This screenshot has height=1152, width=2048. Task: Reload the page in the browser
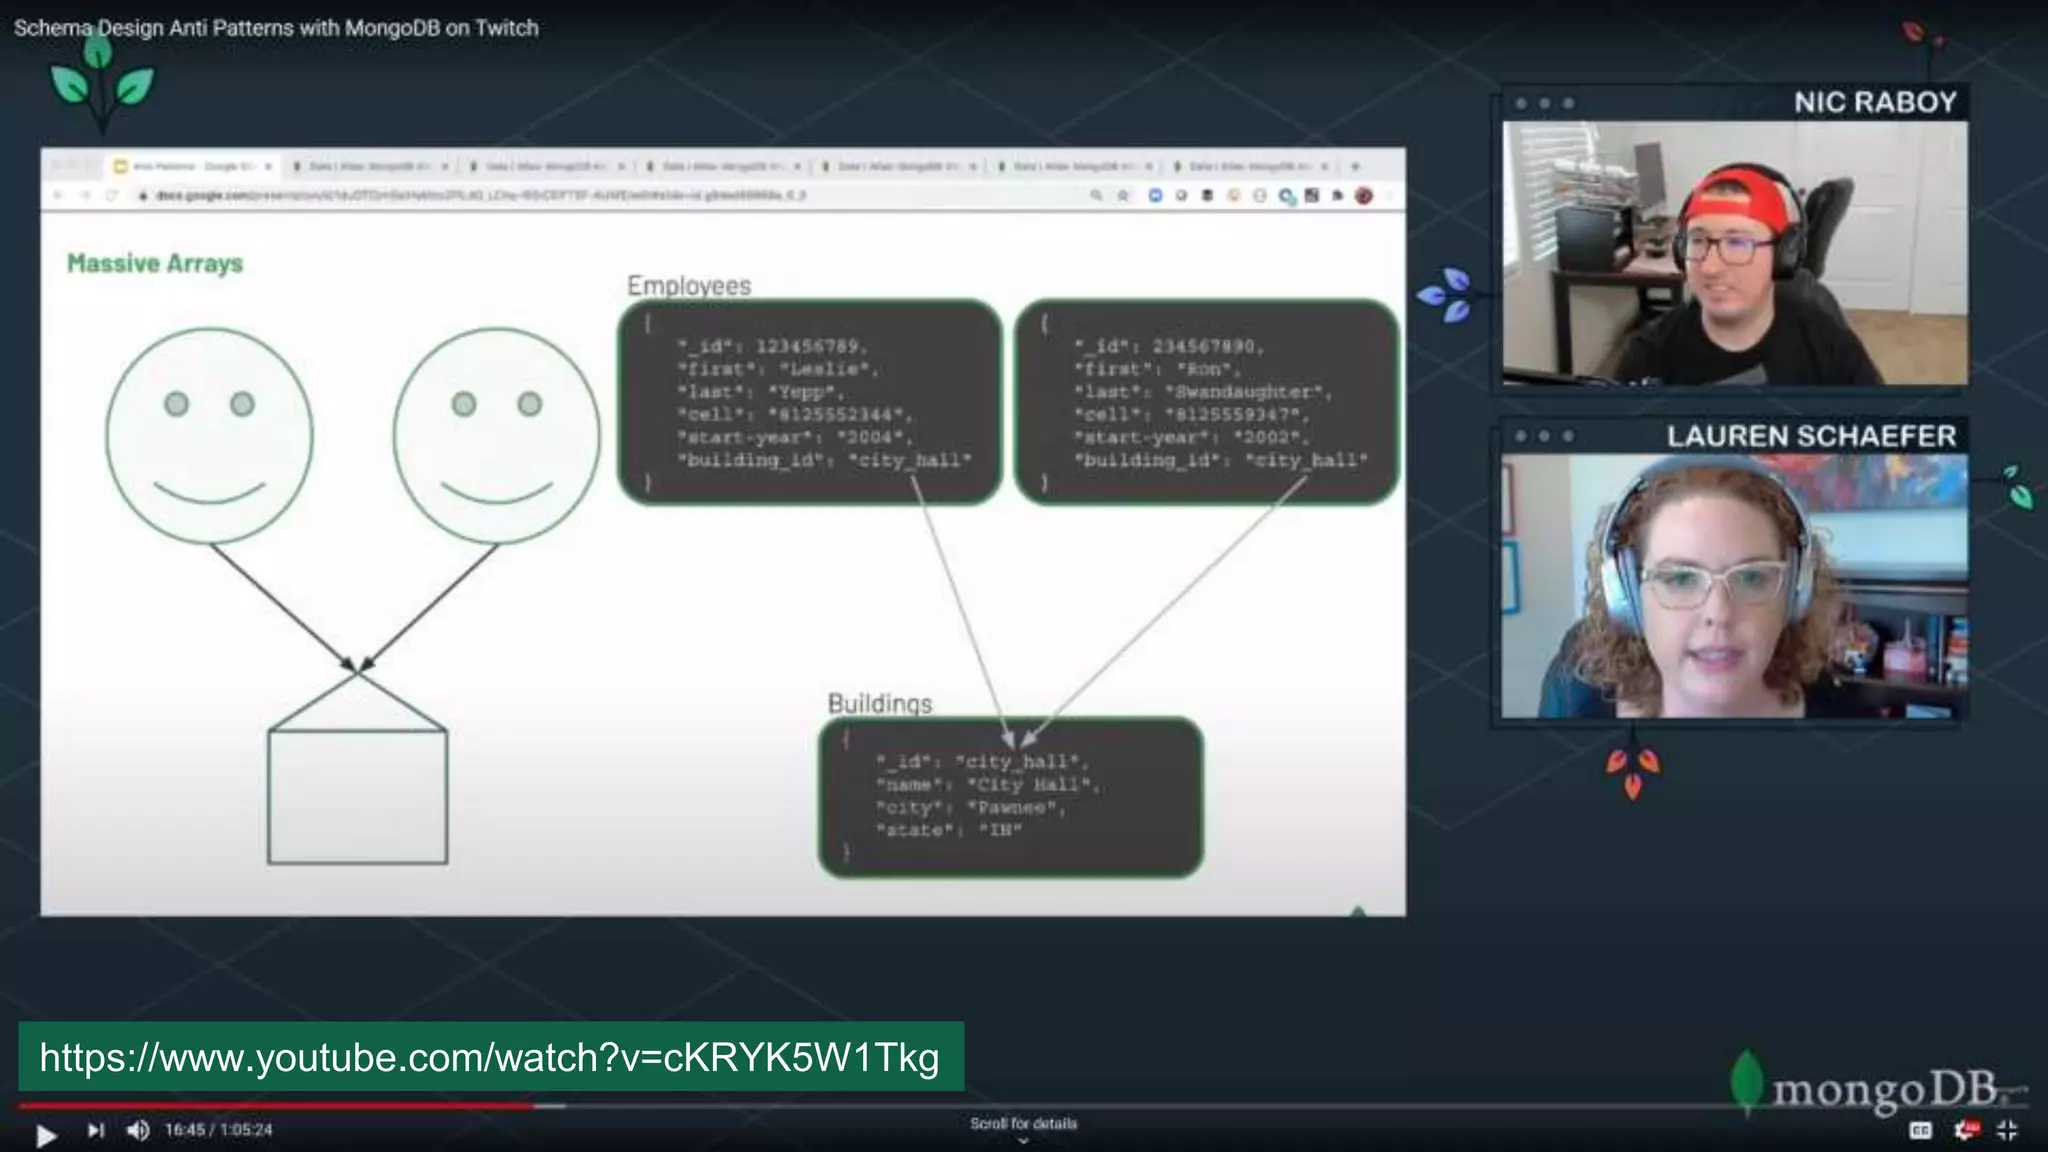point(112,196)
